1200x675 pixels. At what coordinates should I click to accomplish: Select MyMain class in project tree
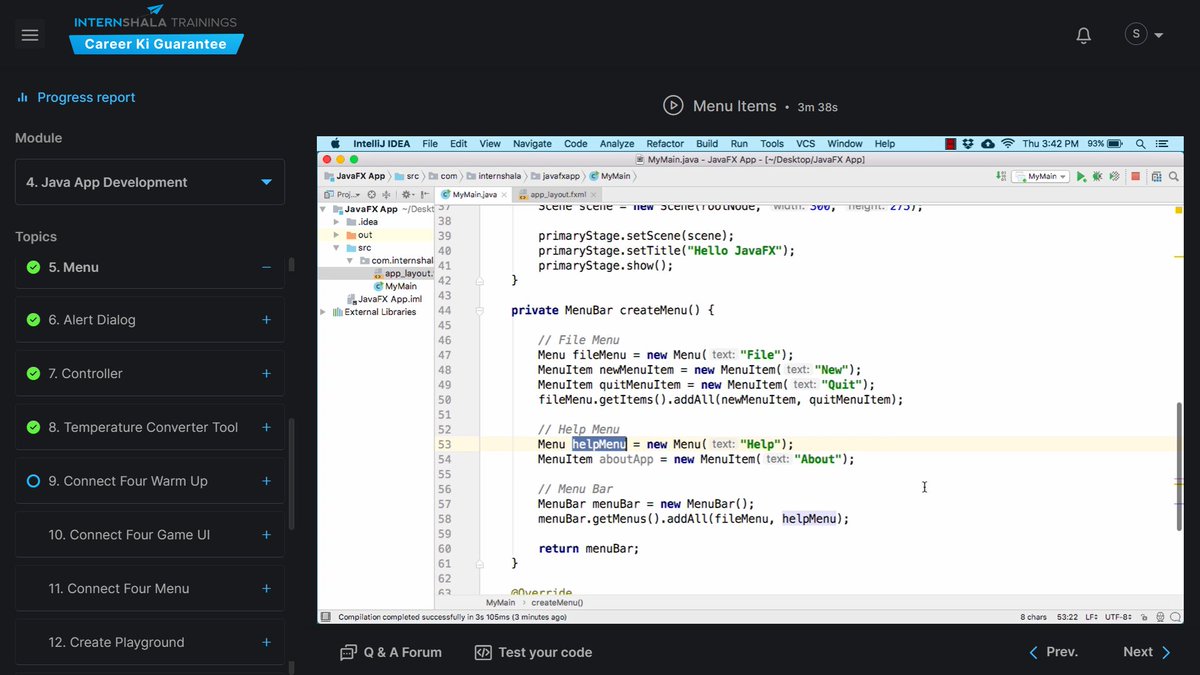(394, 286)
